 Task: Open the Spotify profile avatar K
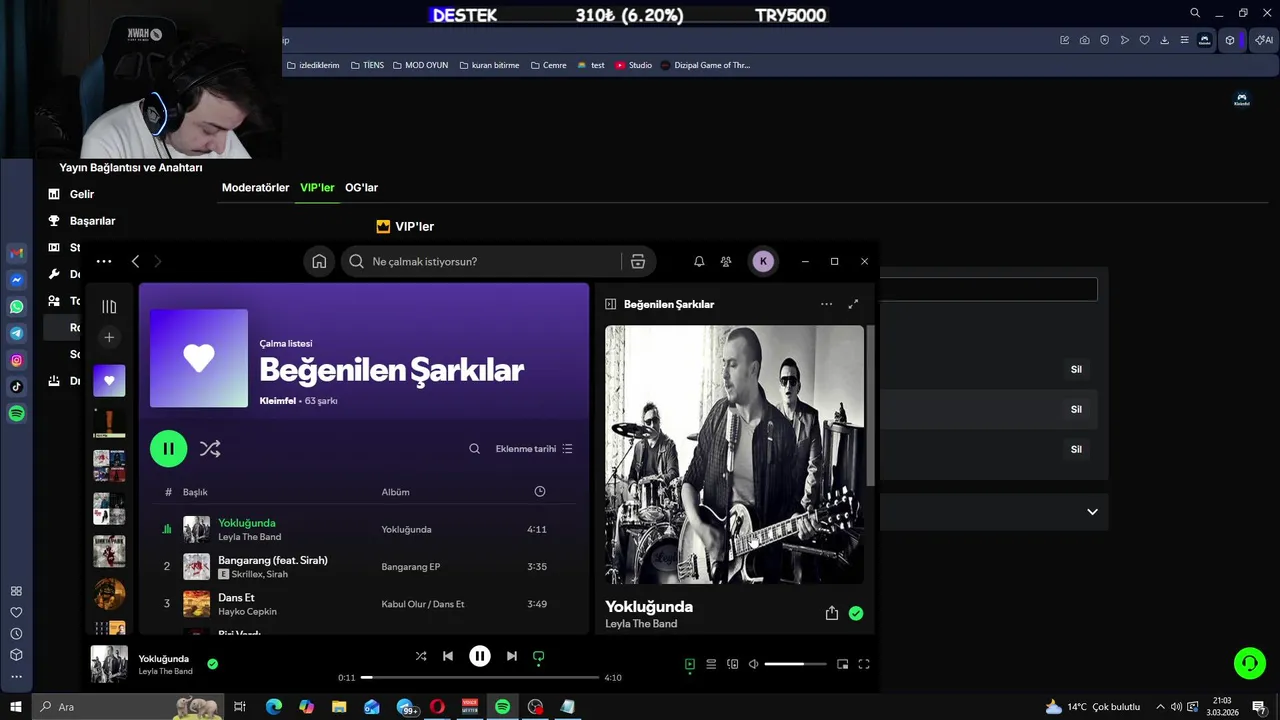coord(763,261)
